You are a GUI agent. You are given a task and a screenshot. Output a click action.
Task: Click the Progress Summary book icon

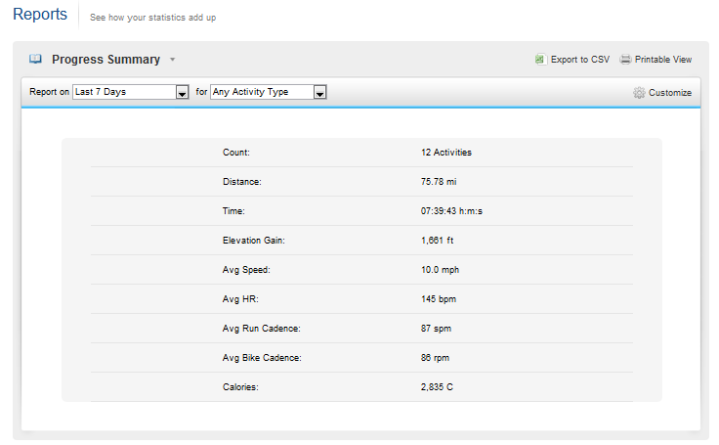point(35,59)
